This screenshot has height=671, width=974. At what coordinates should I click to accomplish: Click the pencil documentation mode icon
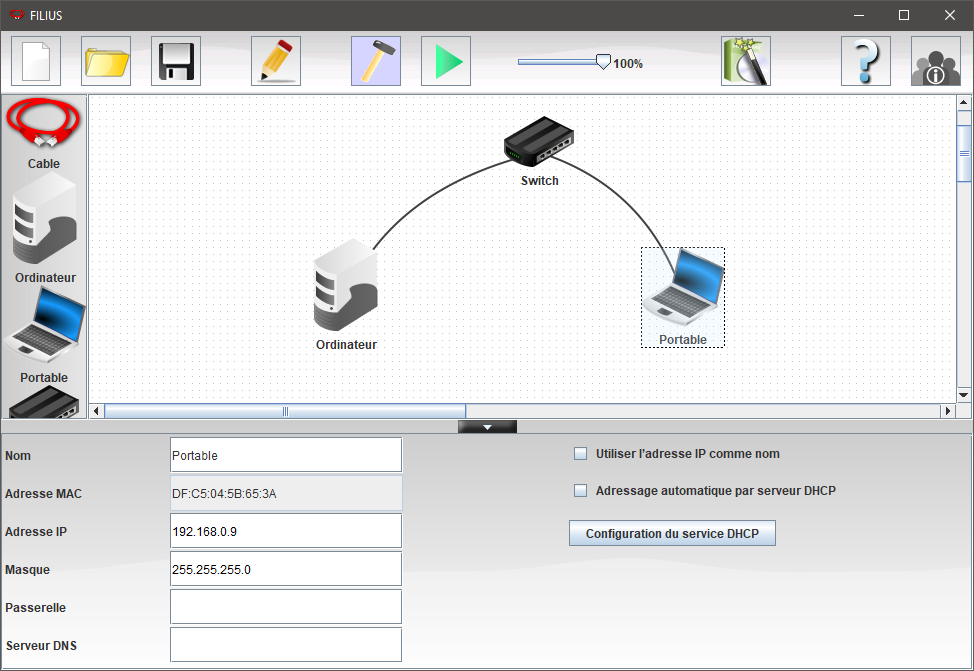click(276, 61)
